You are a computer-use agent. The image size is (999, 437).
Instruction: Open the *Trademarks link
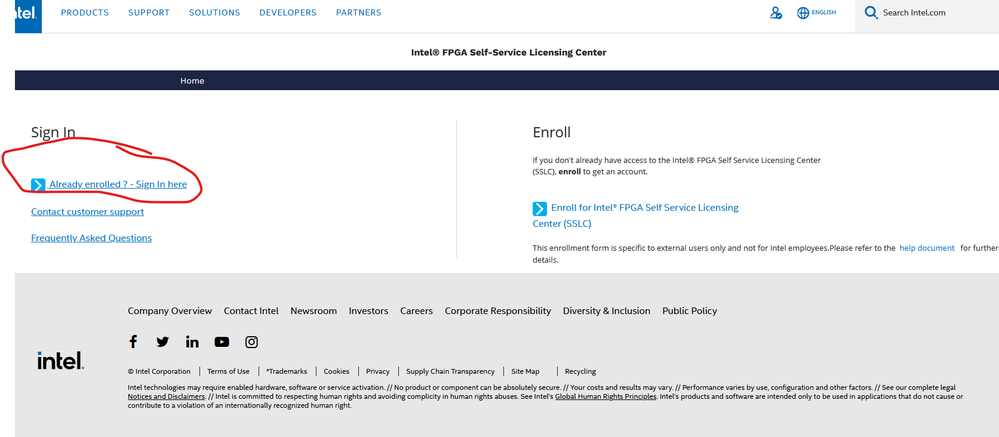click(287, 371)
